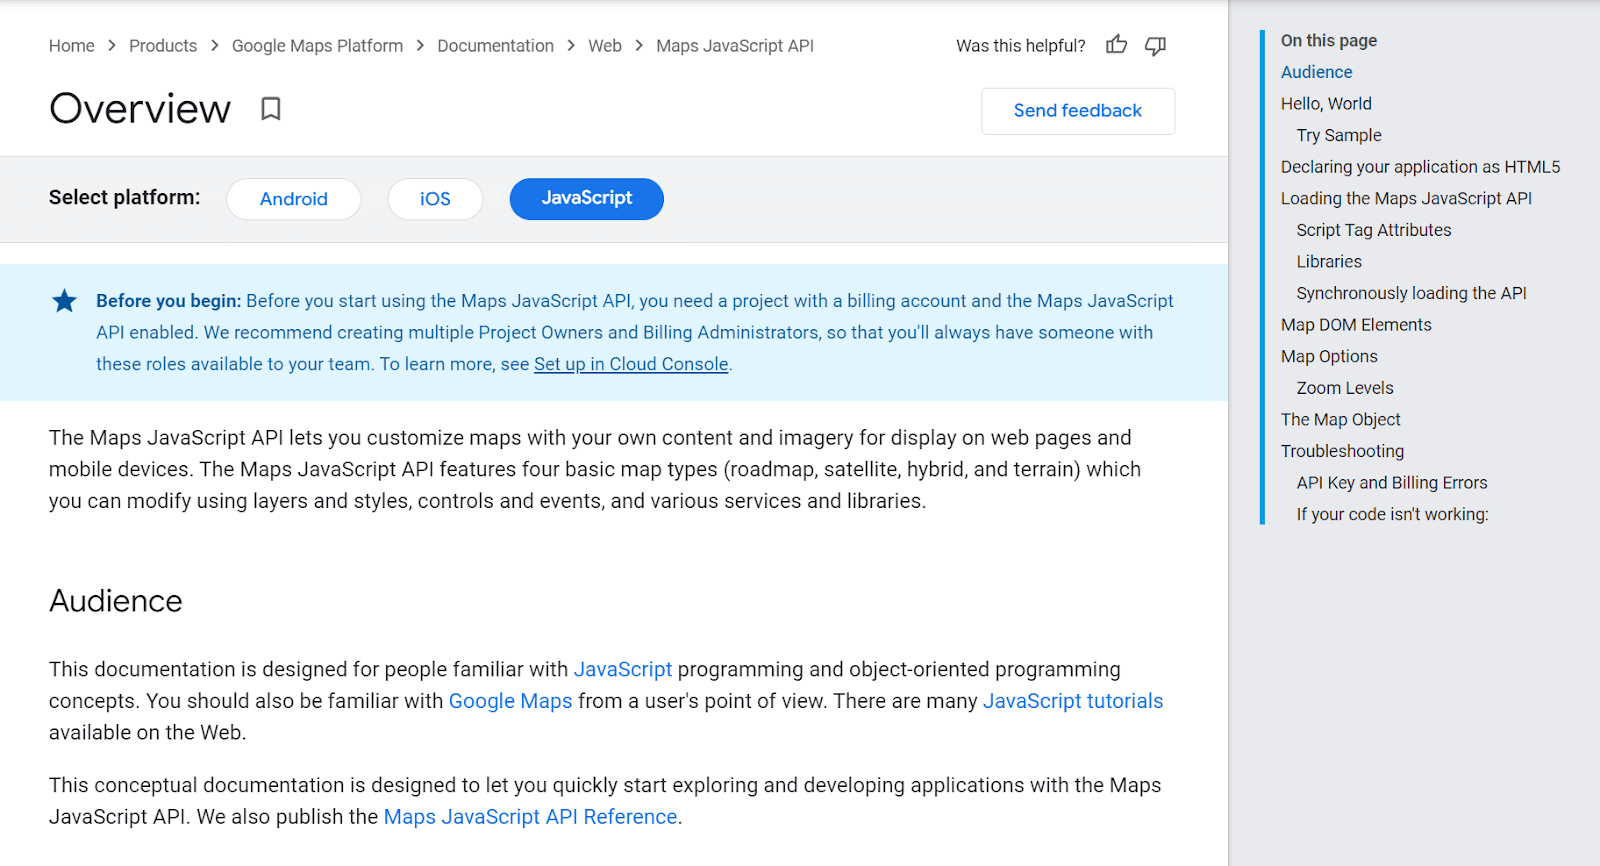Click the thumbs up helpful icon
Screen dimensions: 1600x866
pos(1116,45)
